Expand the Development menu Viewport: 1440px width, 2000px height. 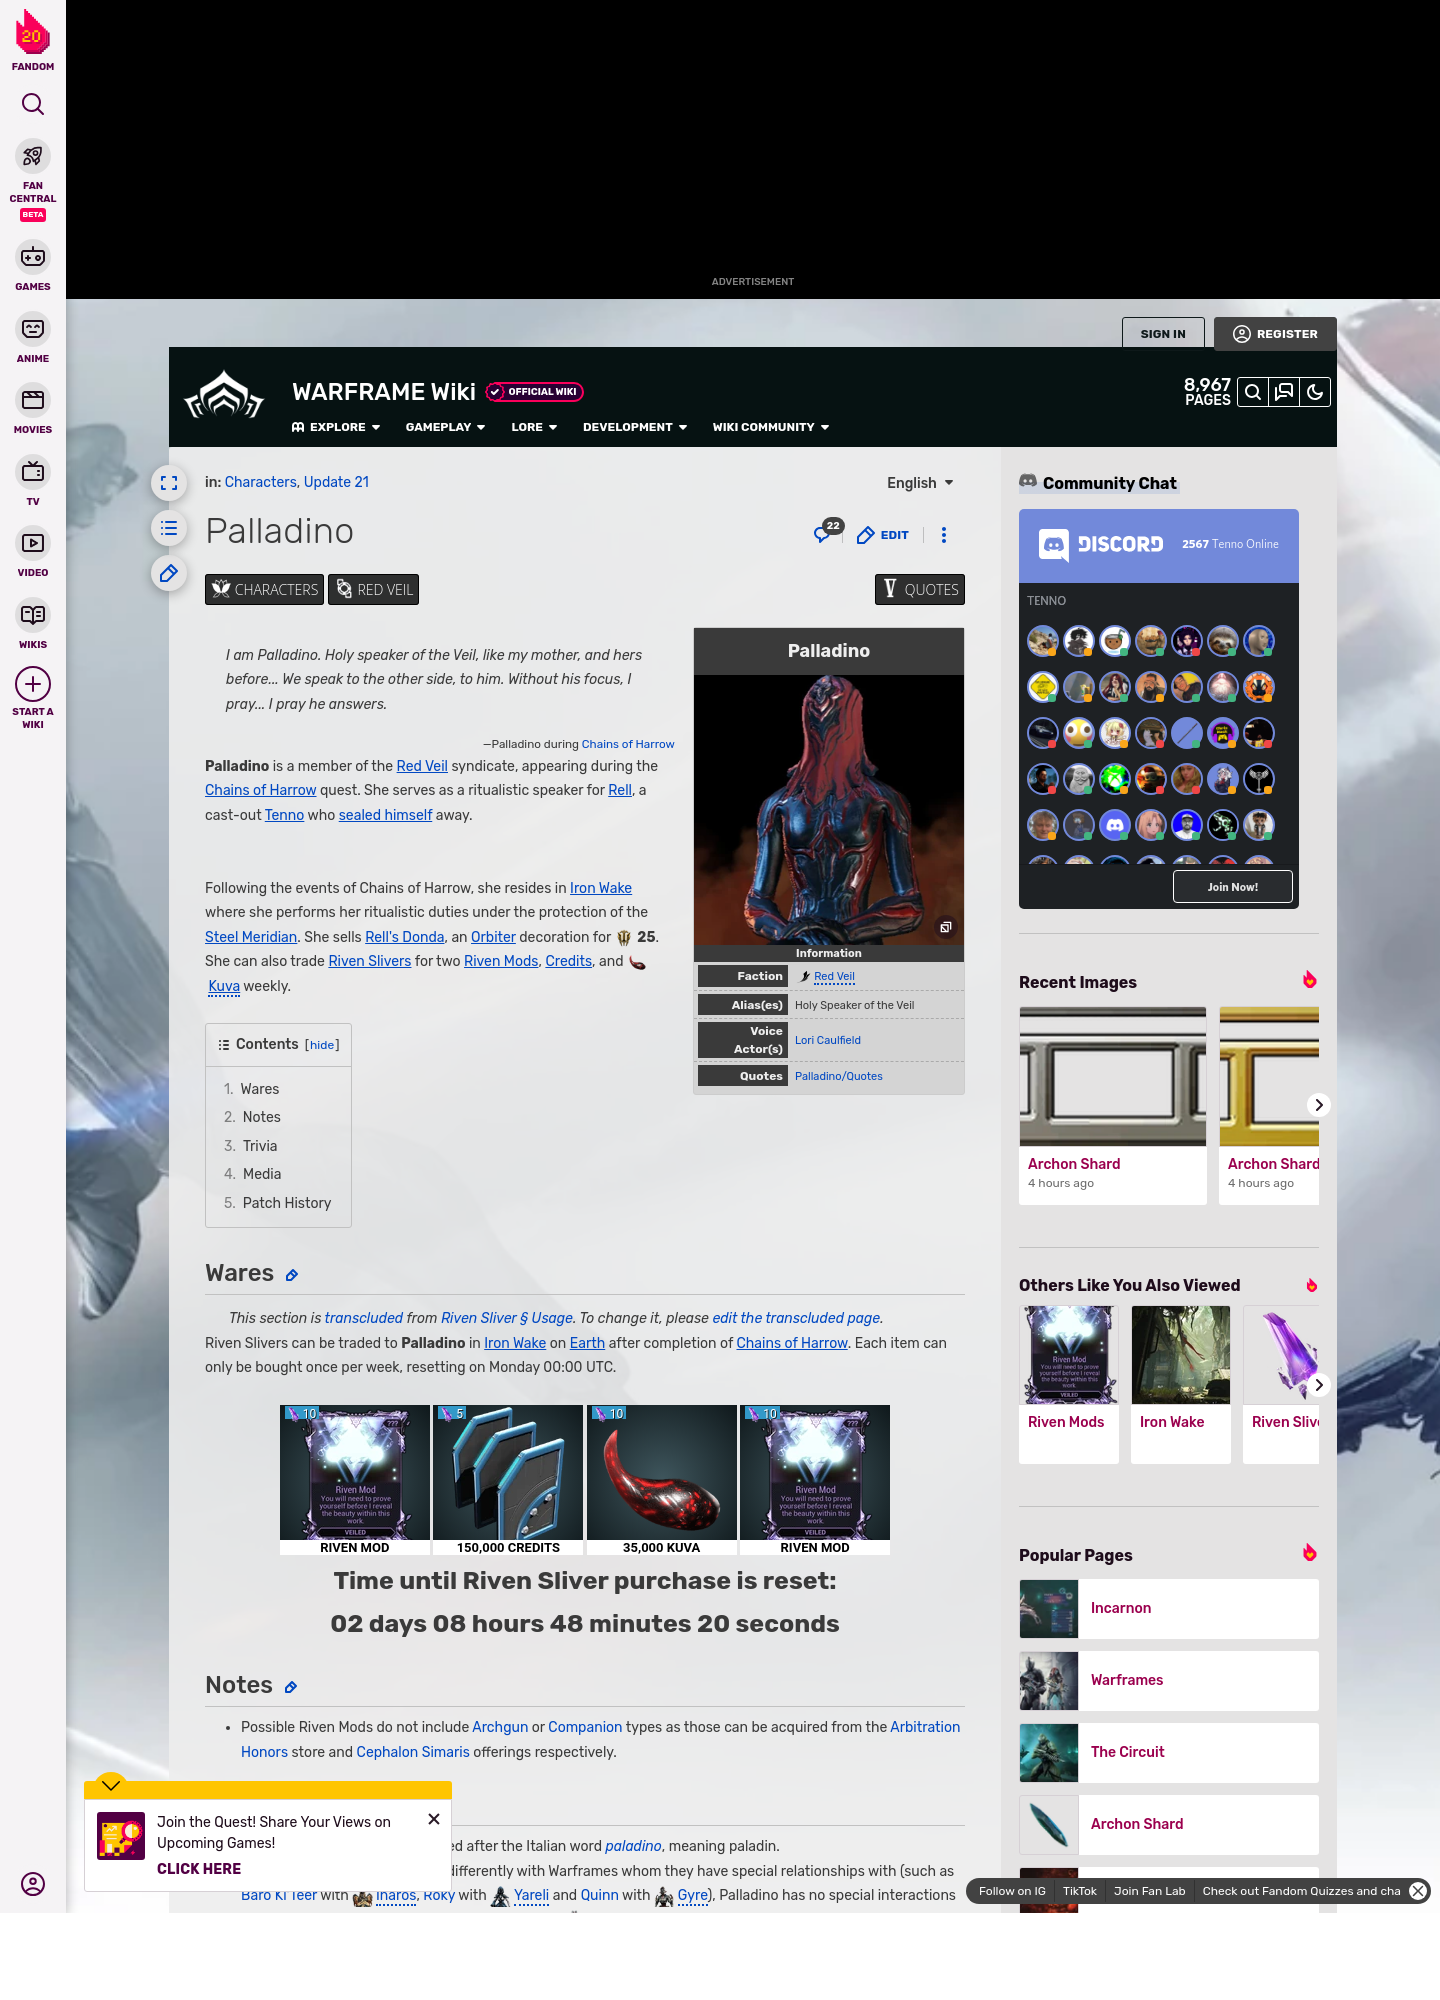pyautogui.click(x=635, y=427)
